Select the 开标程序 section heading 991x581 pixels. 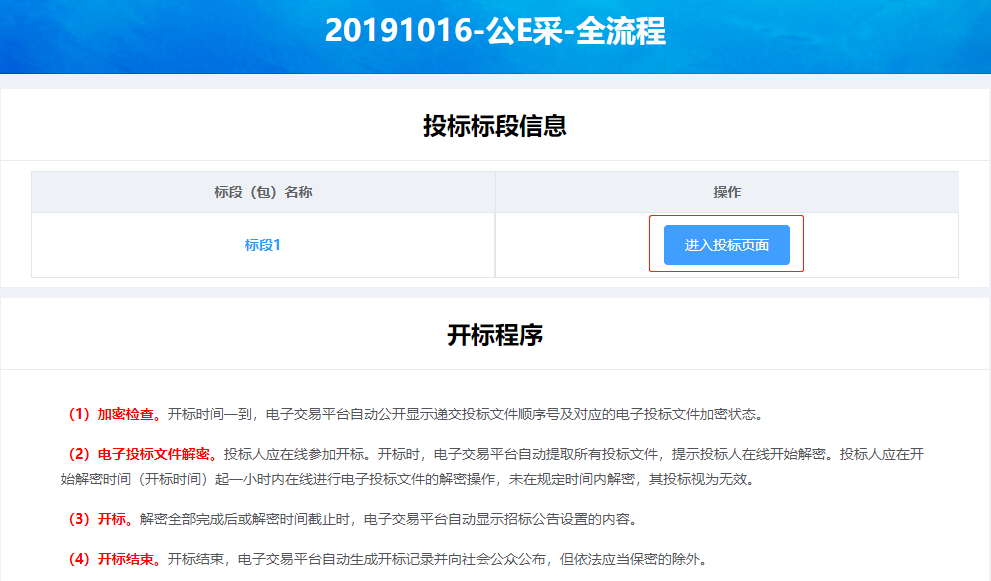[x=495, y=335]
